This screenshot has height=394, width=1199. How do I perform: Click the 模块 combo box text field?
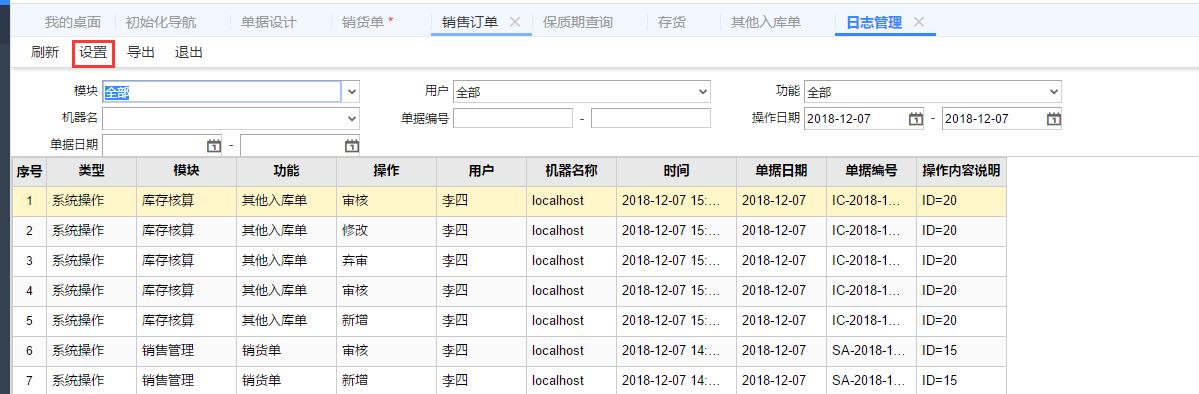coord(222,92)
